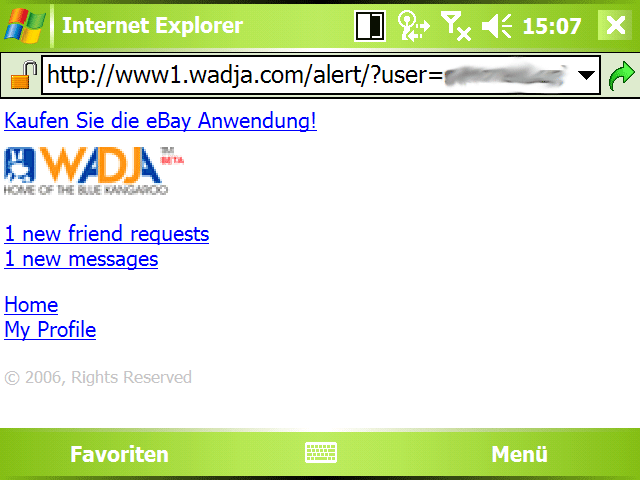Open the My Profile link

(x=50, y=330)
